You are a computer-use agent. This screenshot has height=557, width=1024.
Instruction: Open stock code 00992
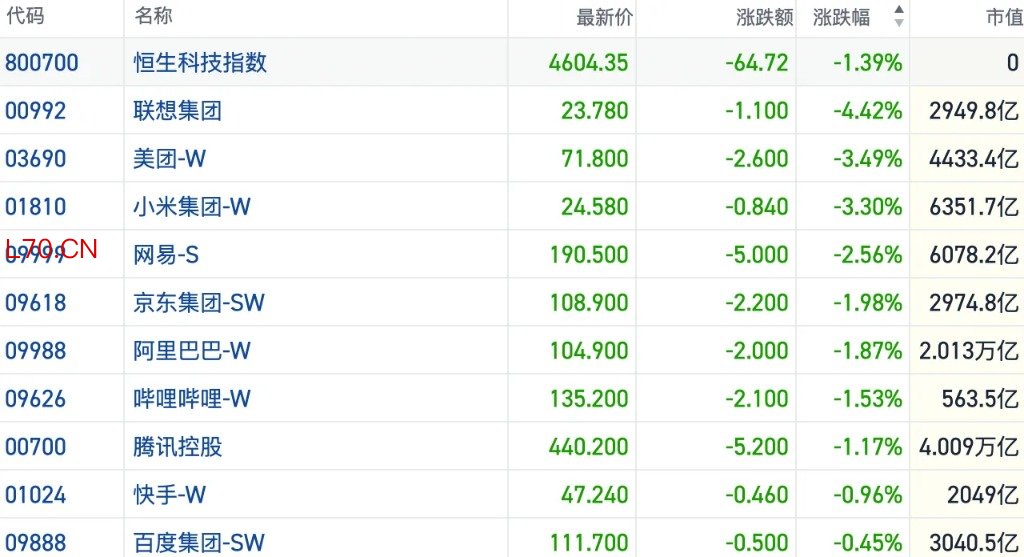(36, 110)
